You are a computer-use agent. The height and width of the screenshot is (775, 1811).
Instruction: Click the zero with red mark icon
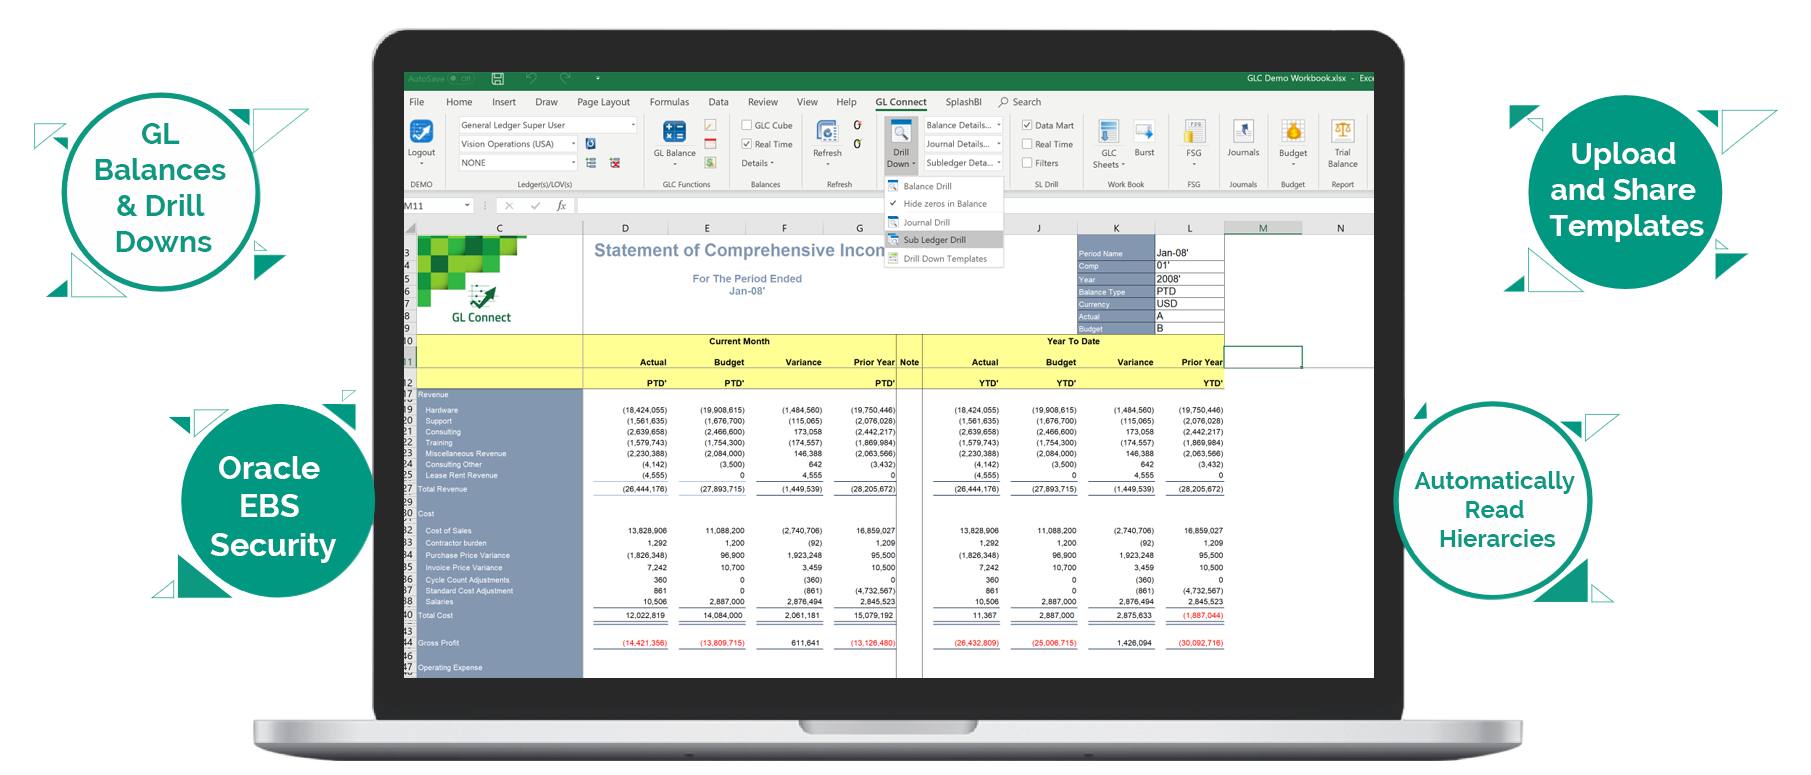point(857,125)
